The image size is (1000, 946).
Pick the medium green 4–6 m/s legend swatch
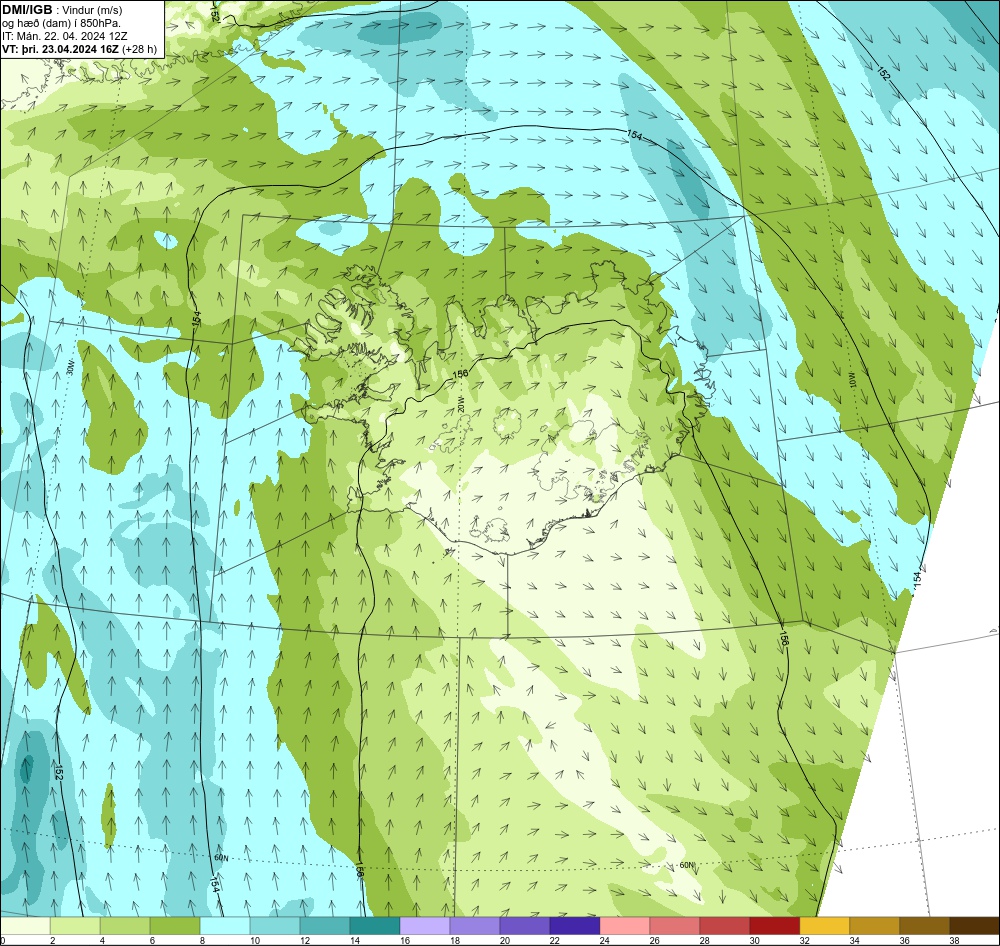125,926
